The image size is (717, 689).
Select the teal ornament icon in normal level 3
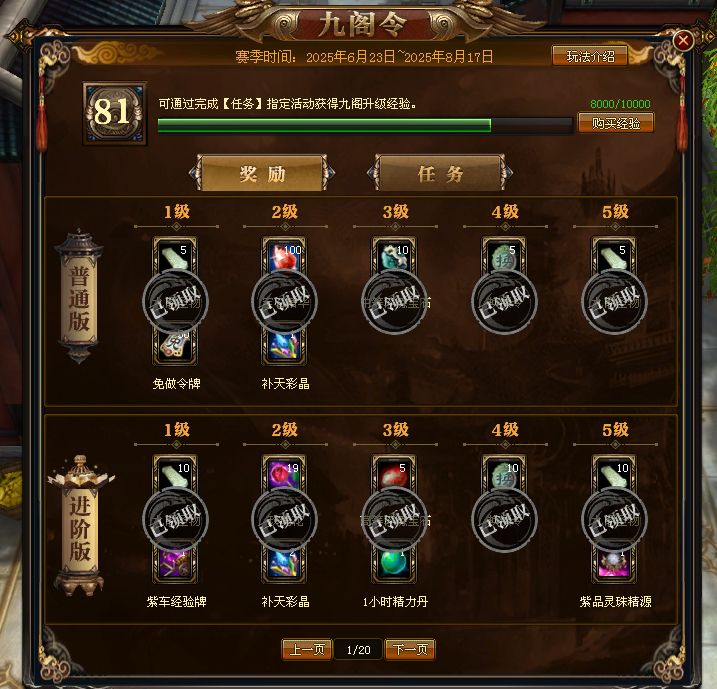click(394, 255)
